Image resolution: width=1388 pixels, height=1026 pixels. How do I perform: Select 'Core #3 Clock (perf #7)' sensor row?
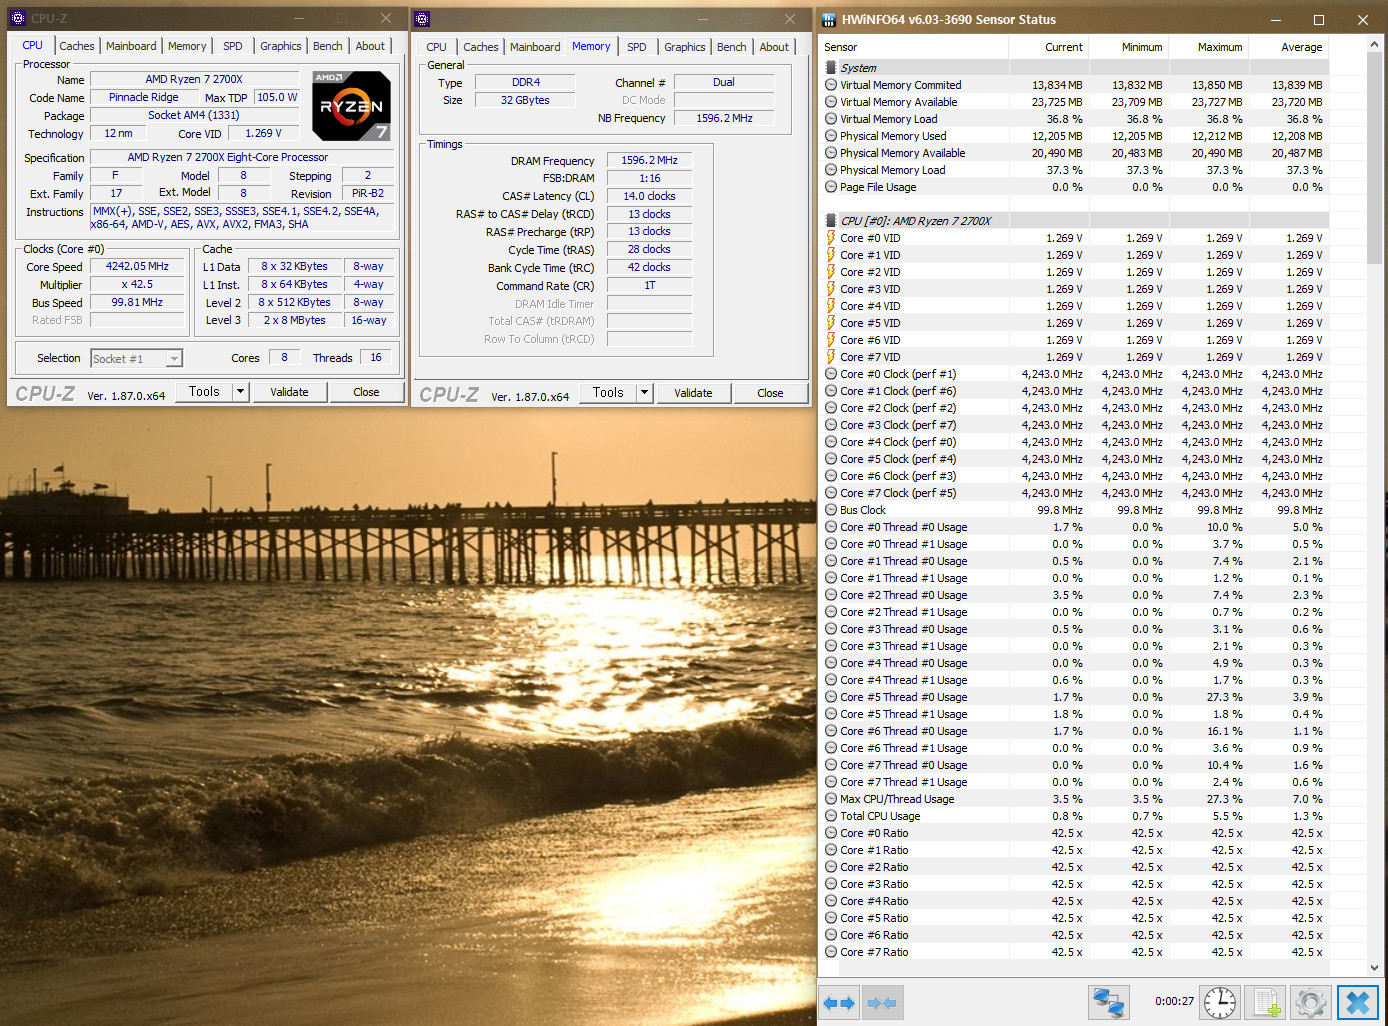coord(1074,425)
